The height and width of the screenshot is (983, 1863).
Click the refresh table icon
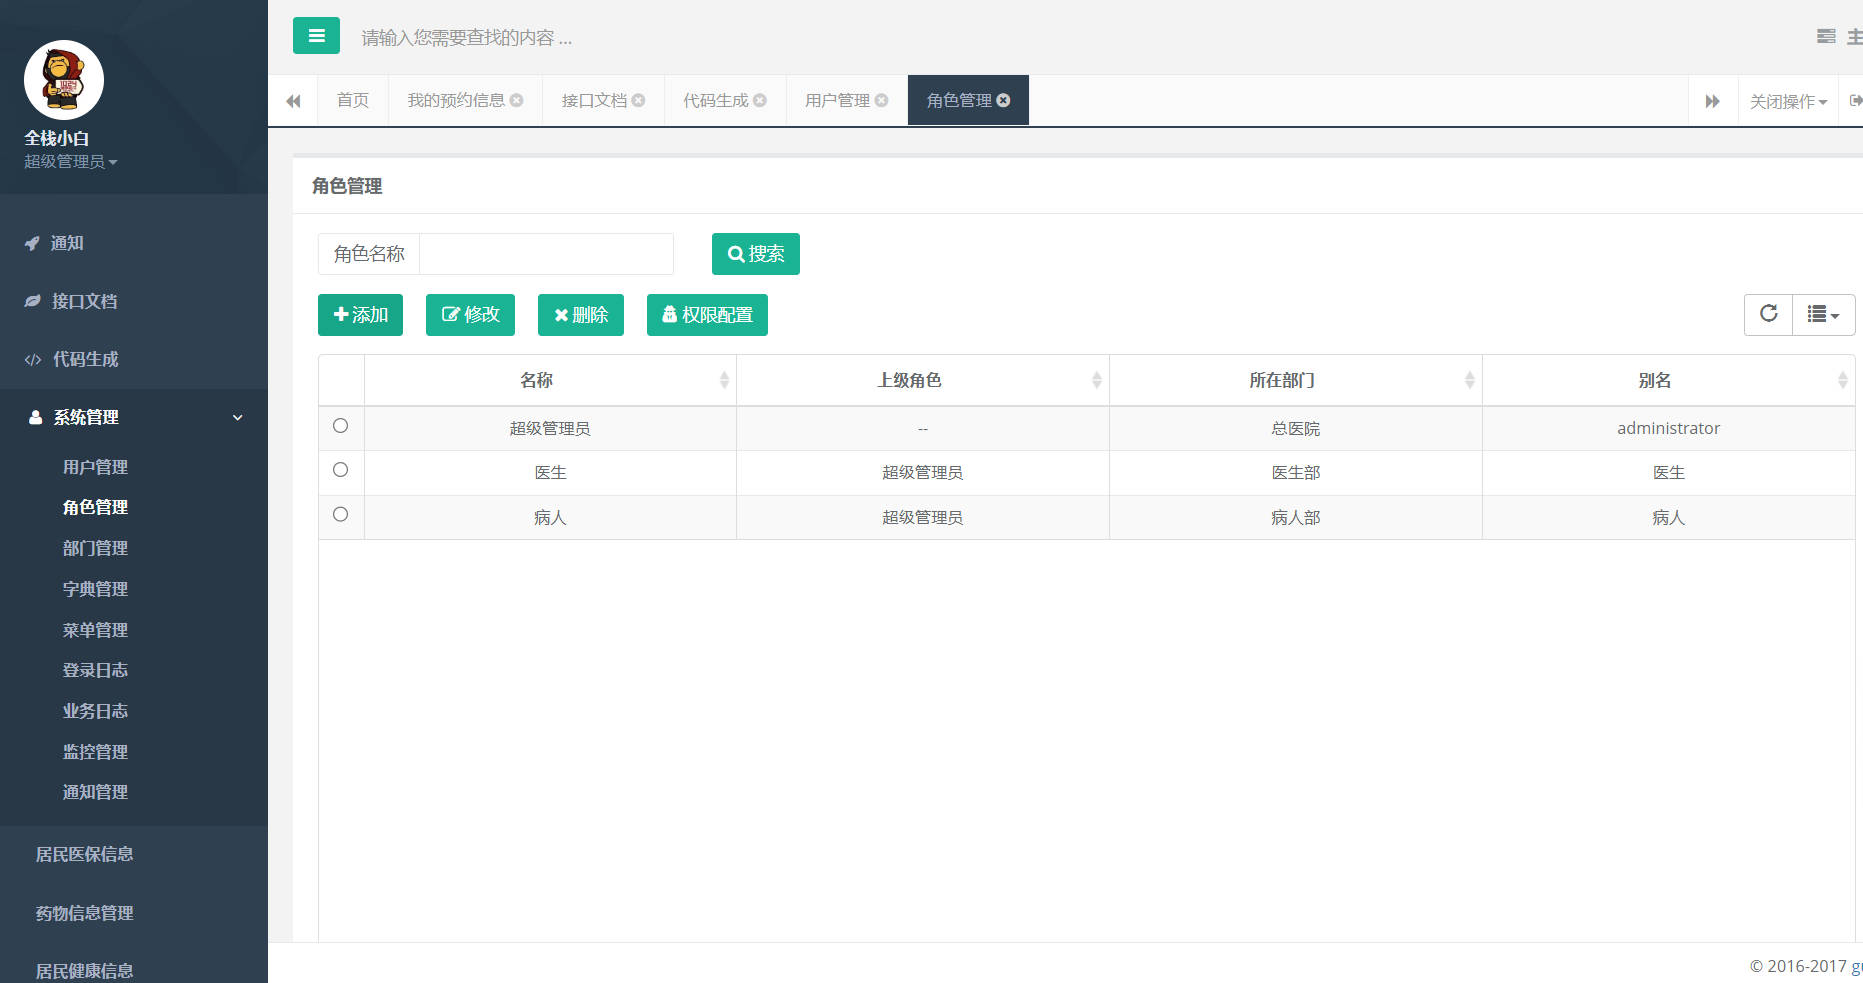1768,314
